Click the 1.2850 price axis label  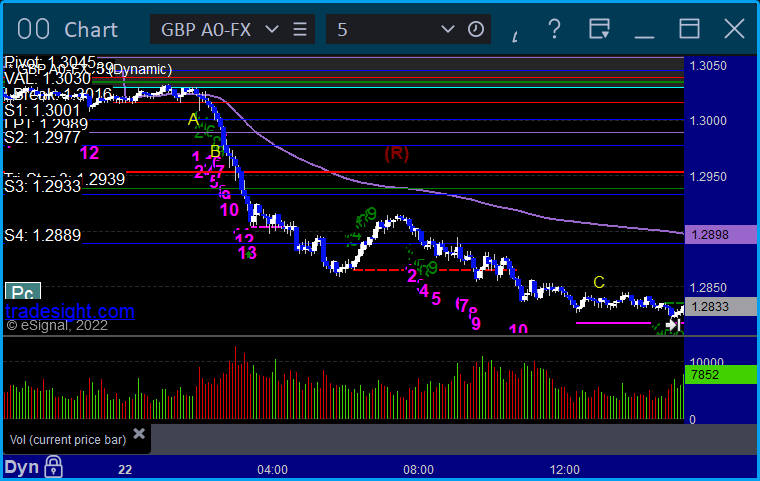(708, 288)
